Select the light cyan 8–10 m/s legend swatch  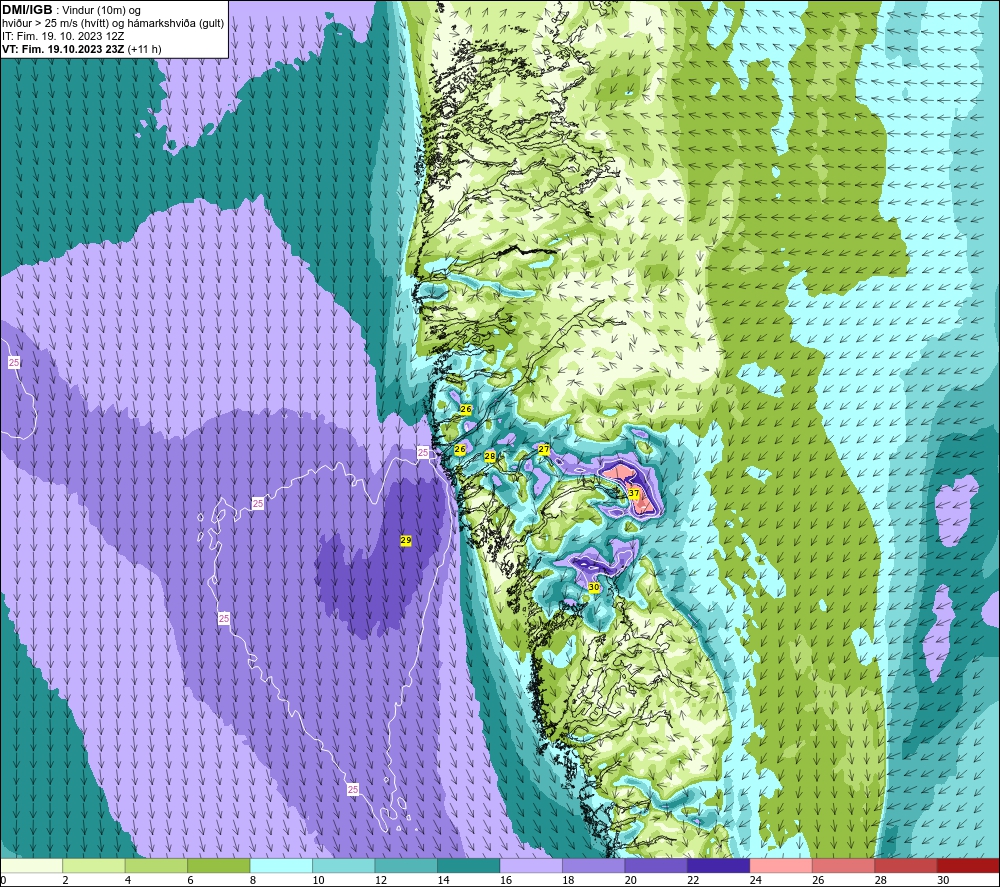pos(281,866)
